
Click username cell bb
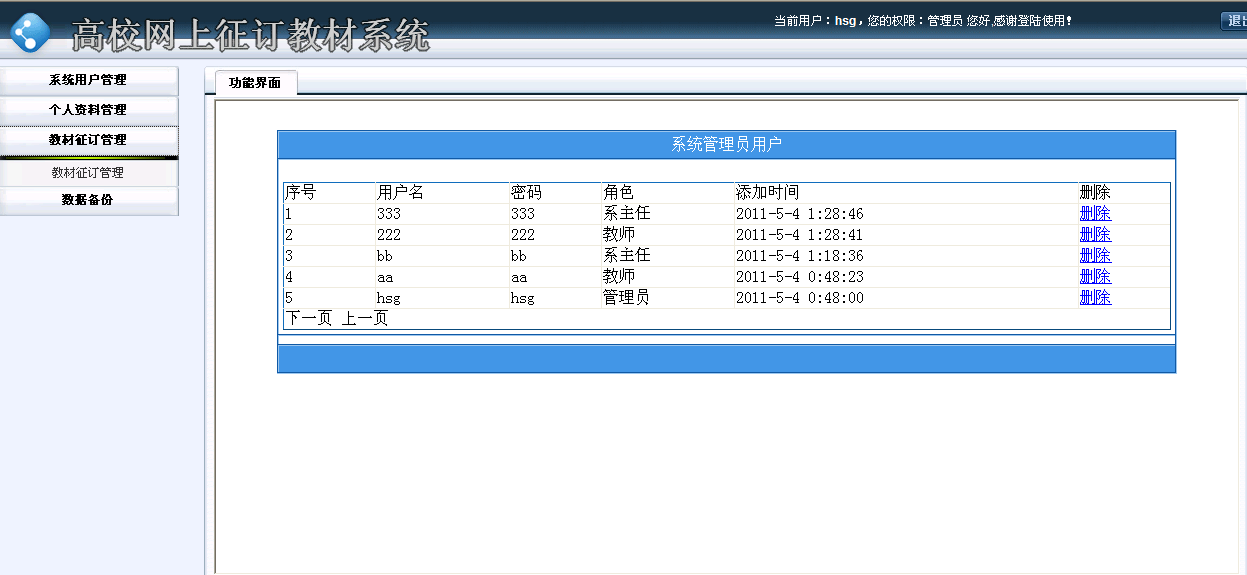pyautogui.click(x=385, y=256)
